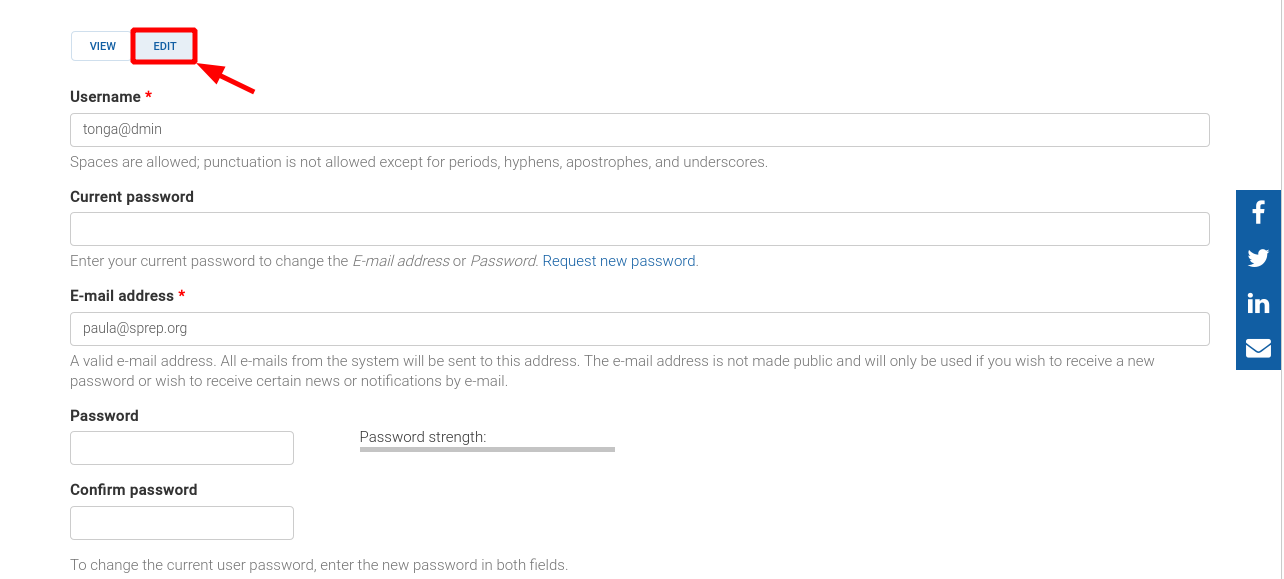Screen dimensions: 1284x579
Task: Open the Request new password link
Action: 619,261
